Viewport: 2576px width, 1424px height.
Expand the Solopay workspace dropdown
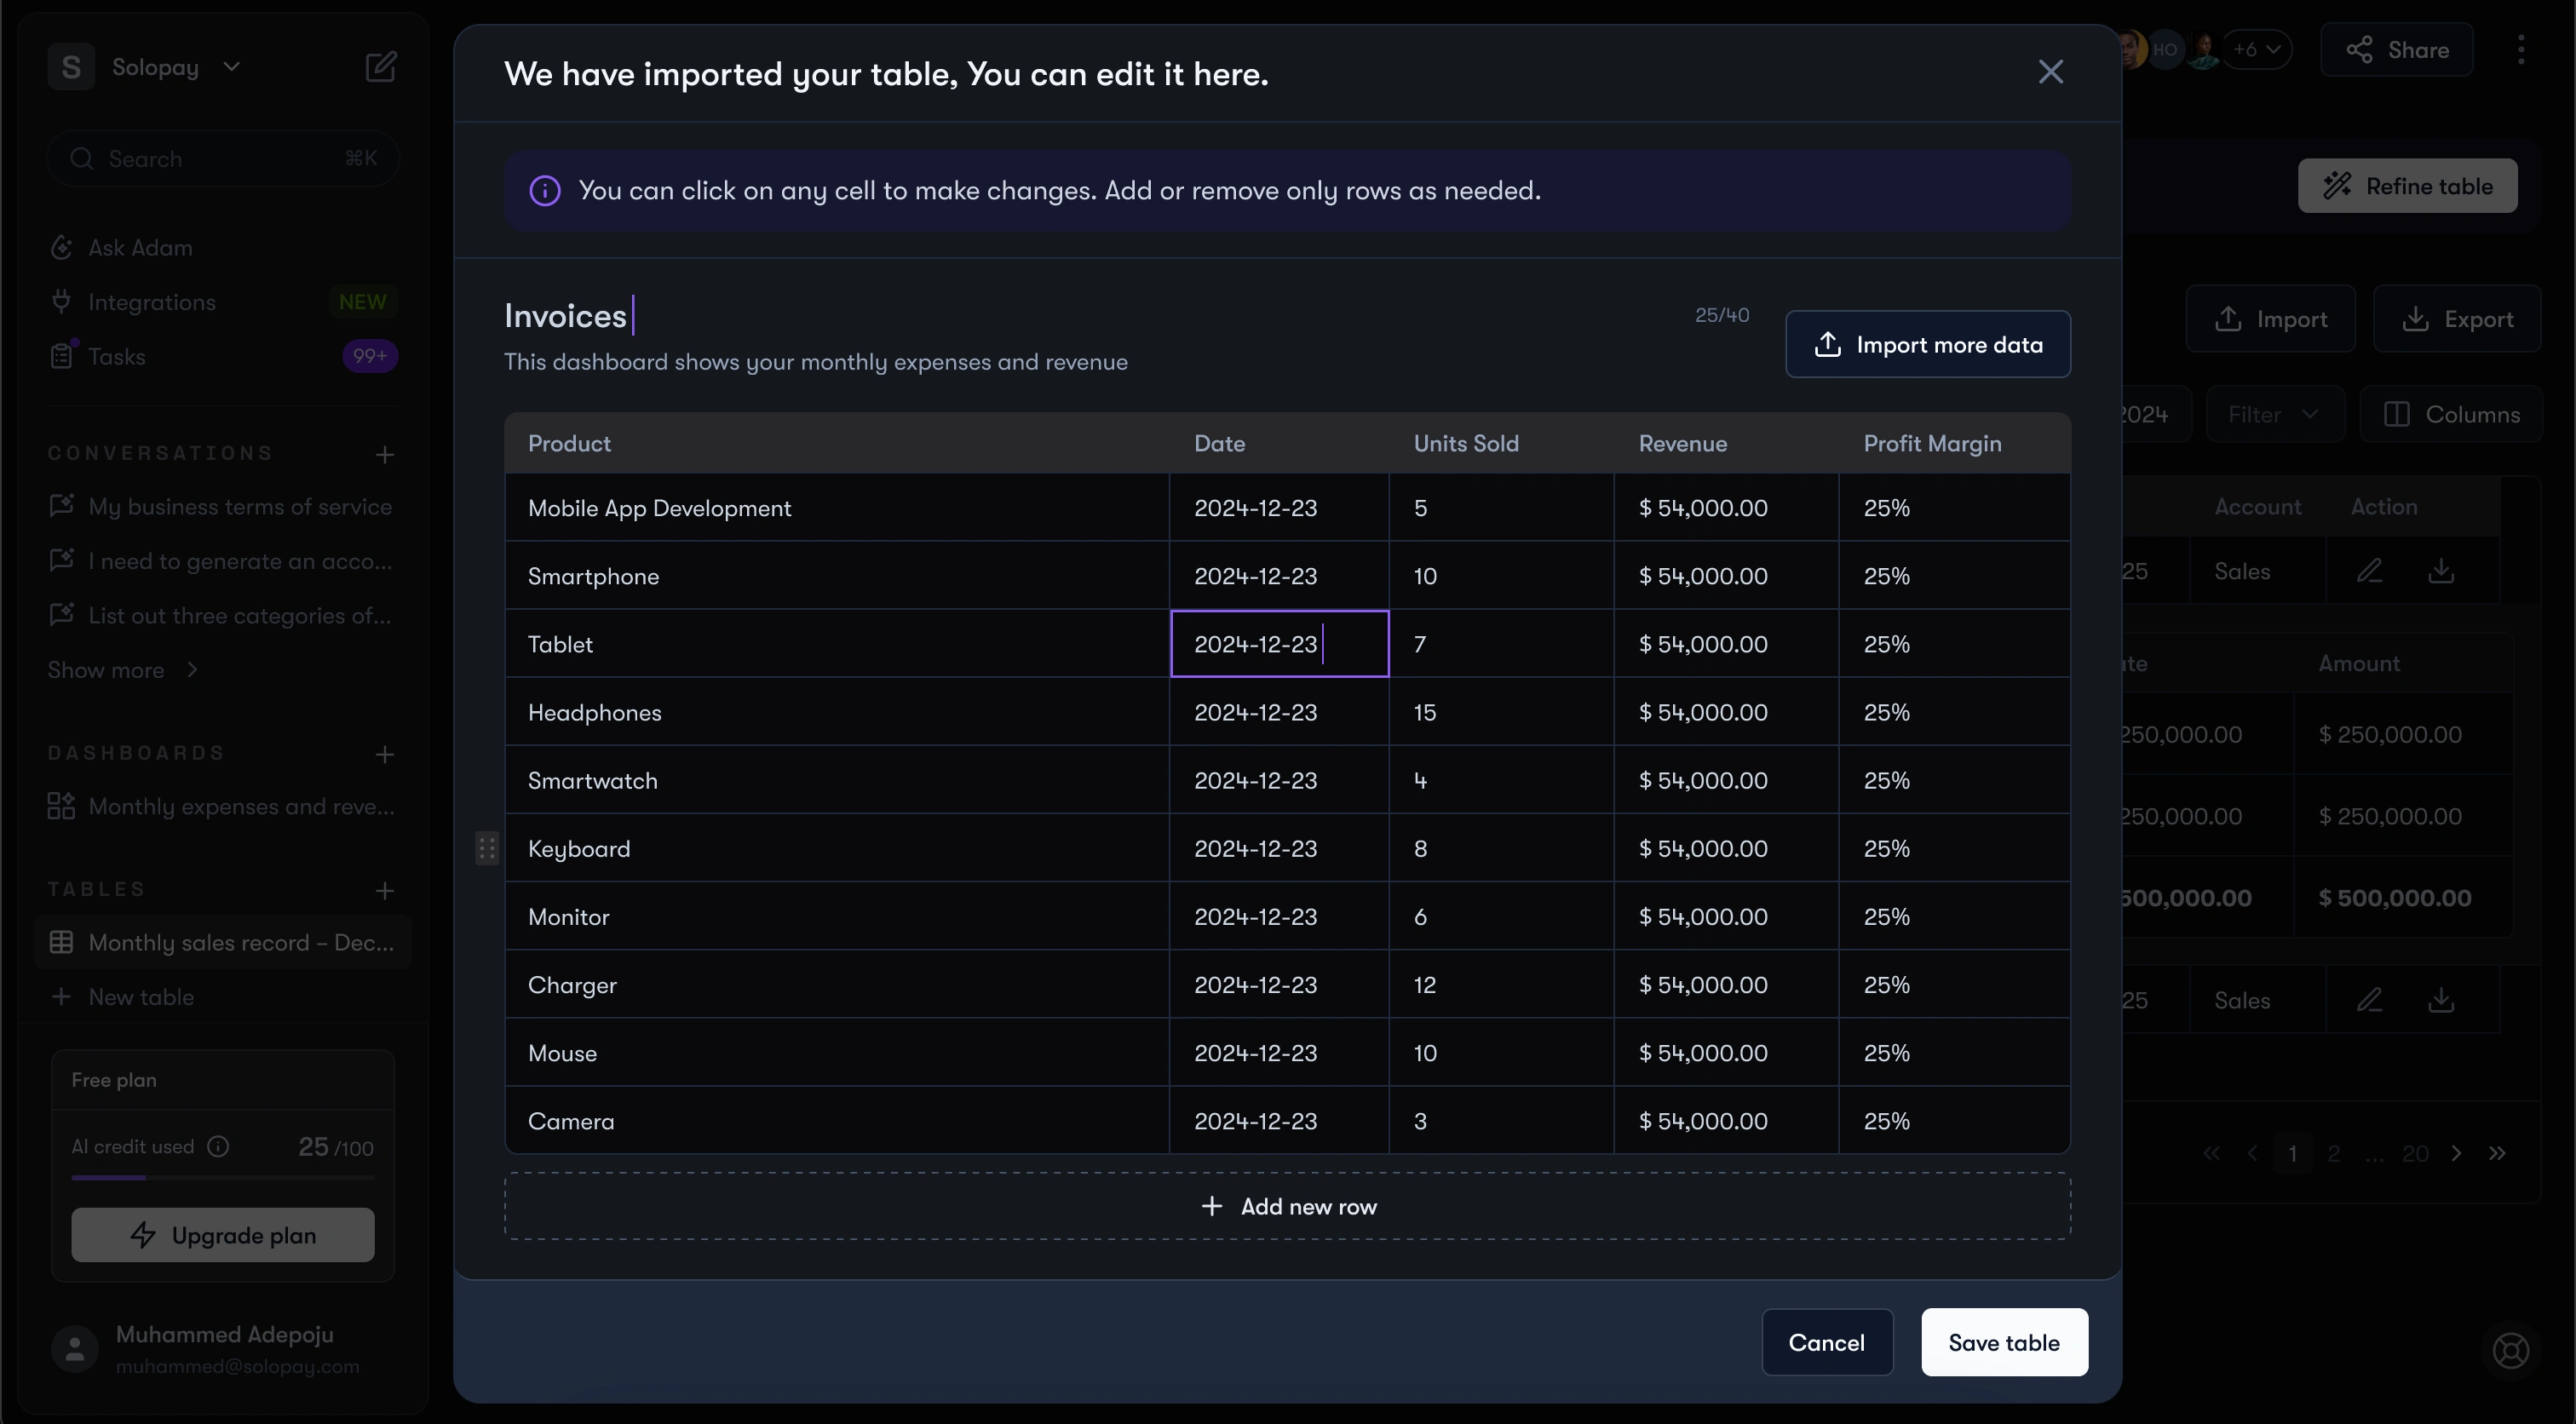[x=232, y=67]
